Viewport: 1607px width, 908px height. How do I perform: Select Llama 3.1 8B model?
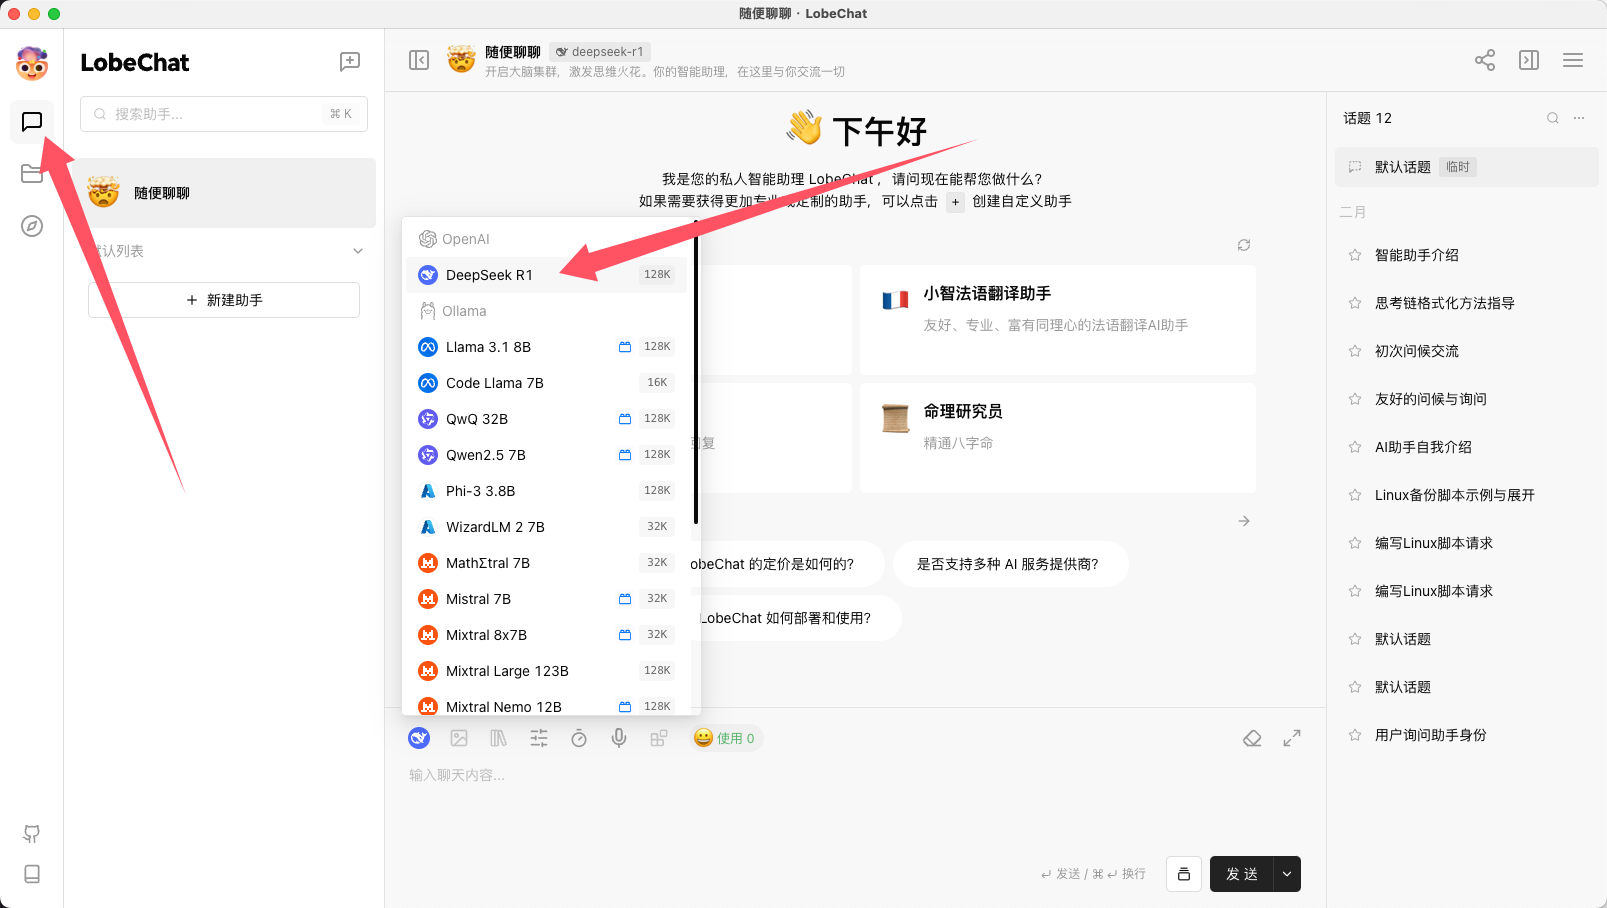546,347
